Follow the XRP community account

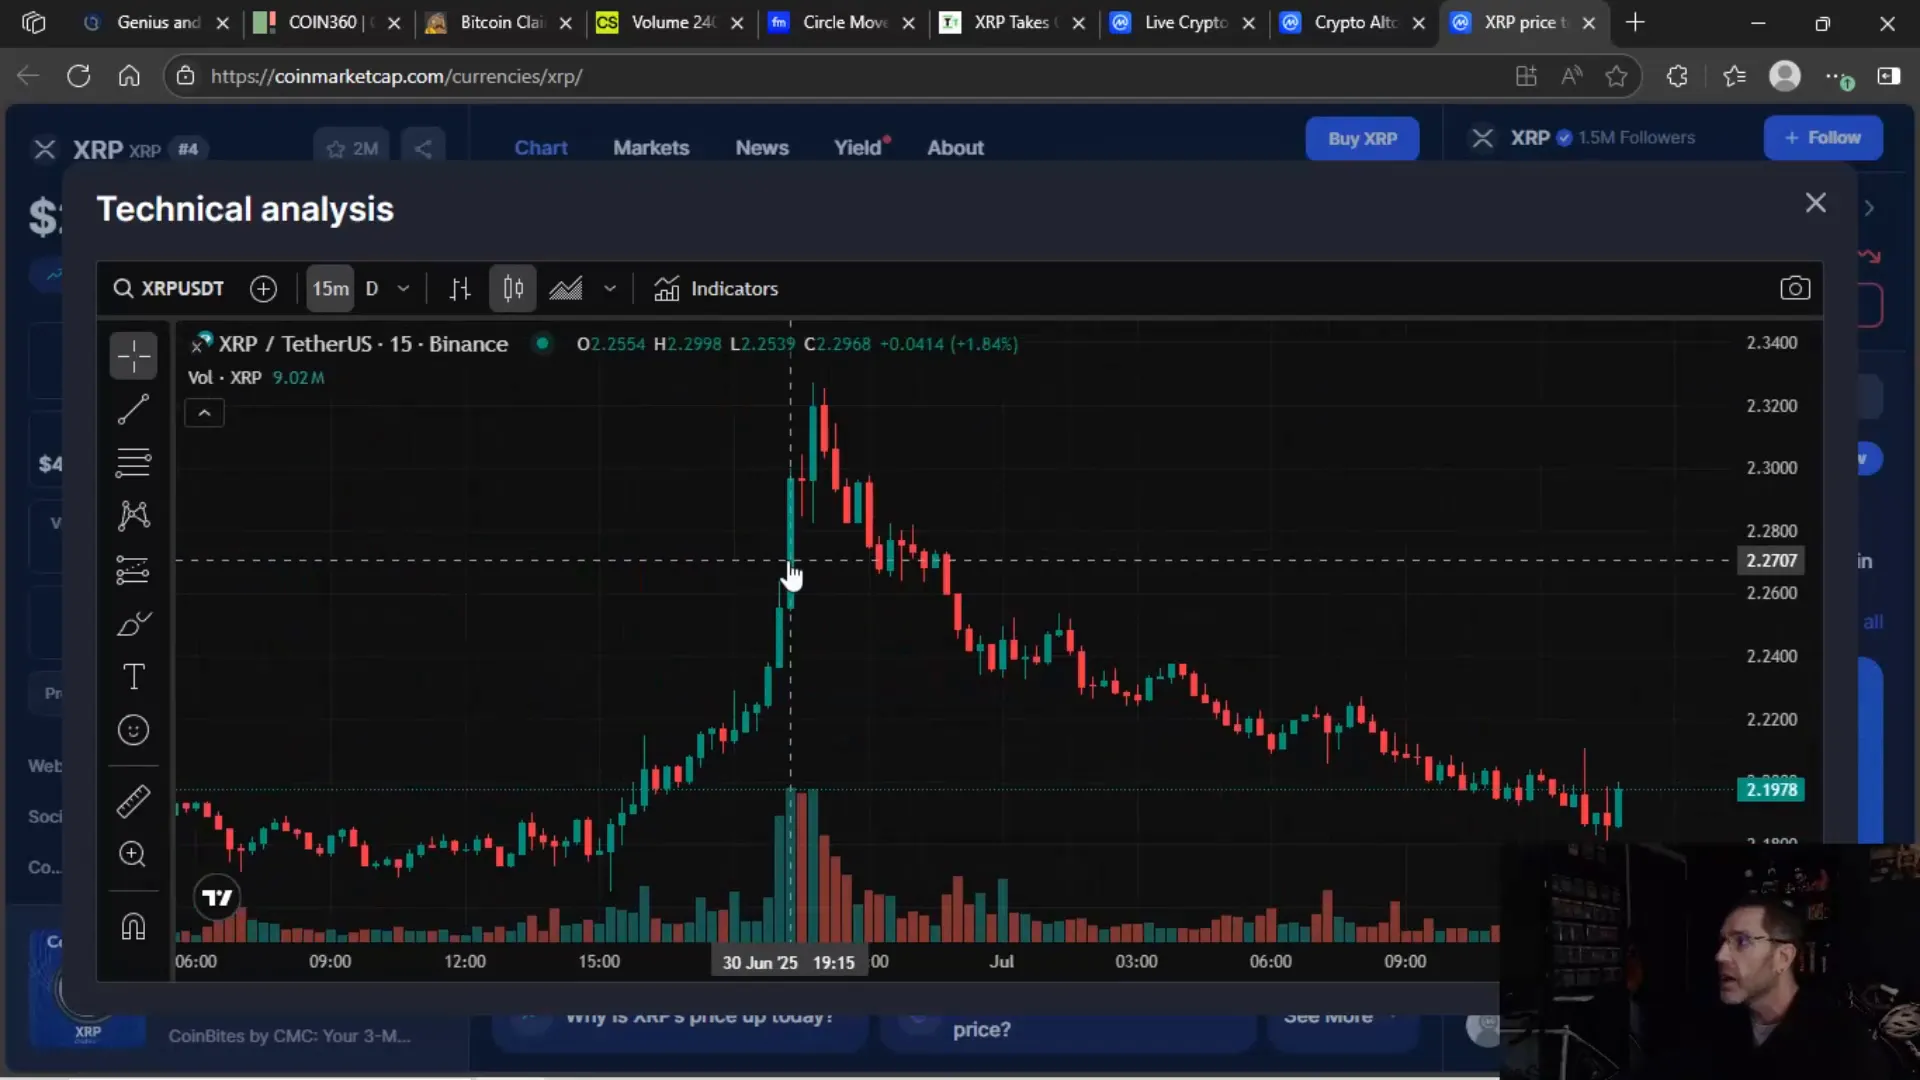[x=1822, y=137]
